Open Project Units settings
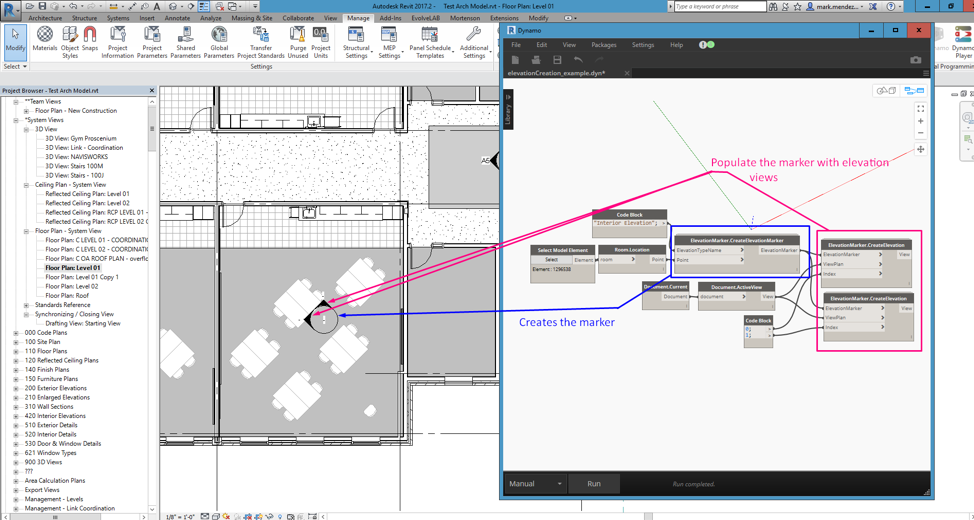Viewport: 974px width, 520px height. coord(321,42)
